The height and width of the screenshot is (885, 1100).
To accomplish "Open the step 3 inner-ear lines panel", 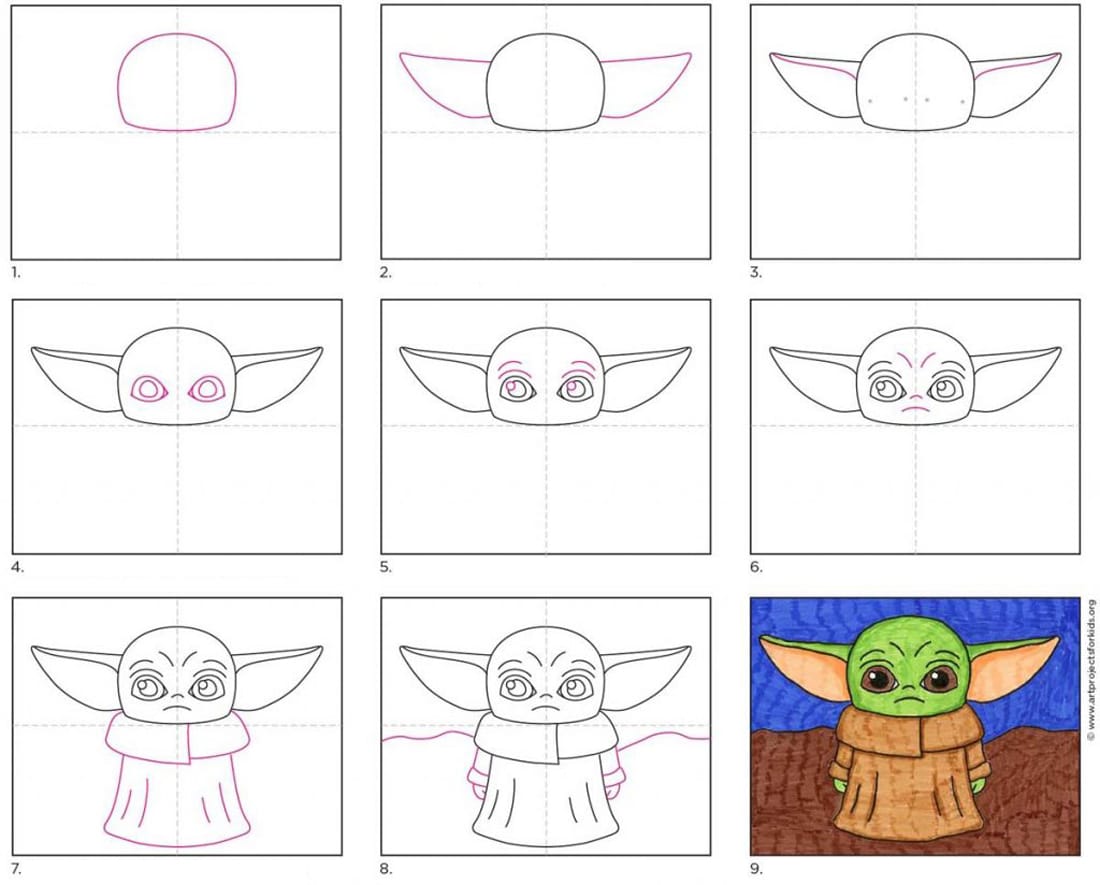I will (915, 133).
